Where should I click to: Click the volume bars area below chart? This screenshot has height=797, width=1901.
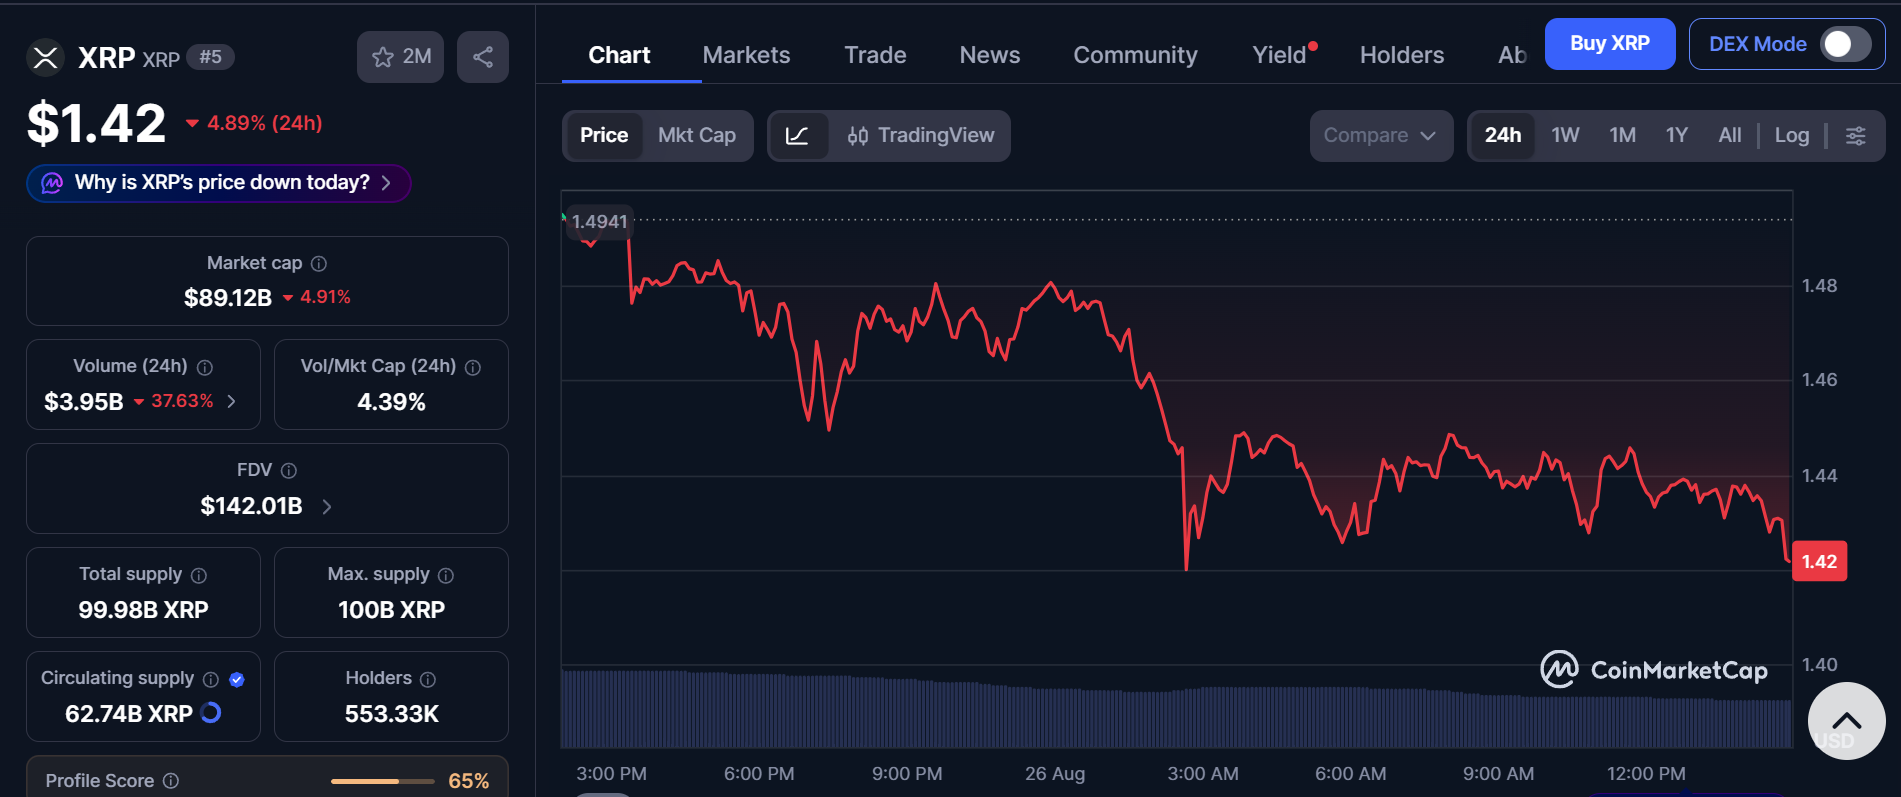coord(1176,709)
